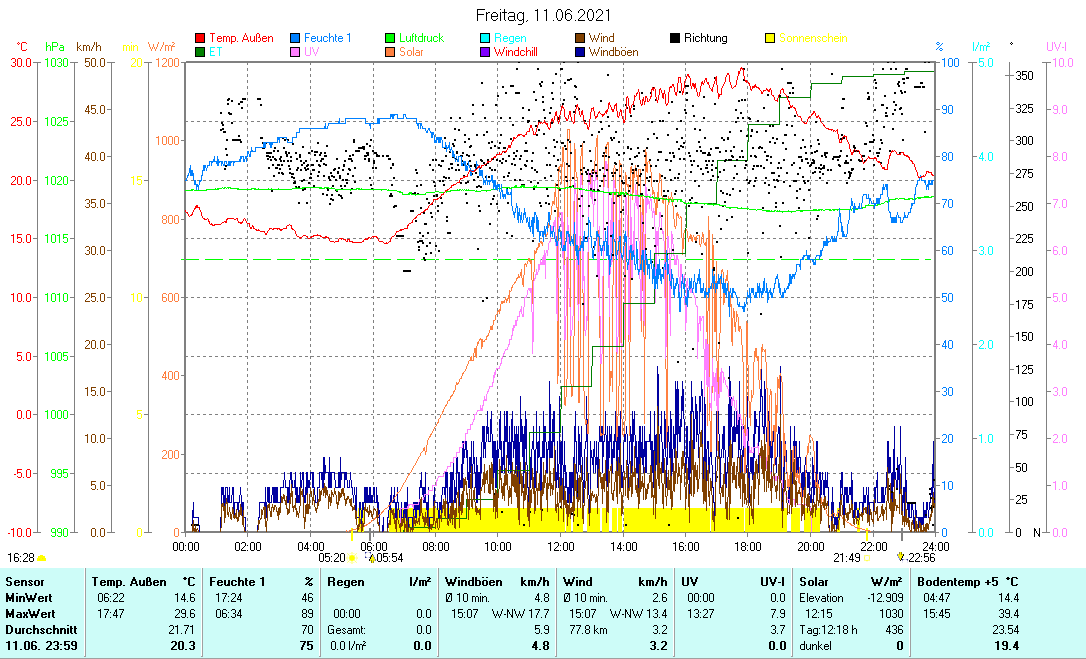Click the sunset time marker 21:49
This screenshot has width=1086, height=659.
[846, 558]
